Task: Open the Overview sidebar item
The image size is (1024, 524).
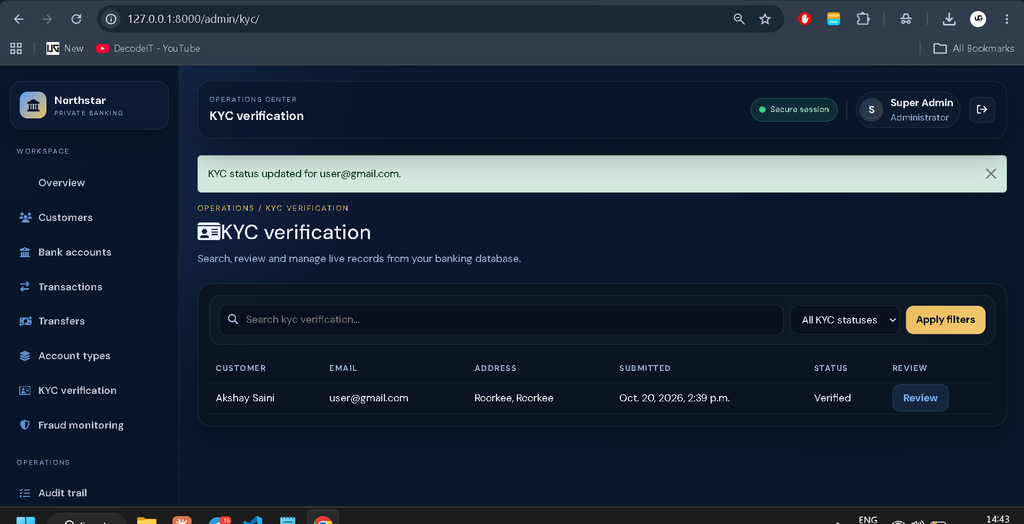Action: click(61, 183)
